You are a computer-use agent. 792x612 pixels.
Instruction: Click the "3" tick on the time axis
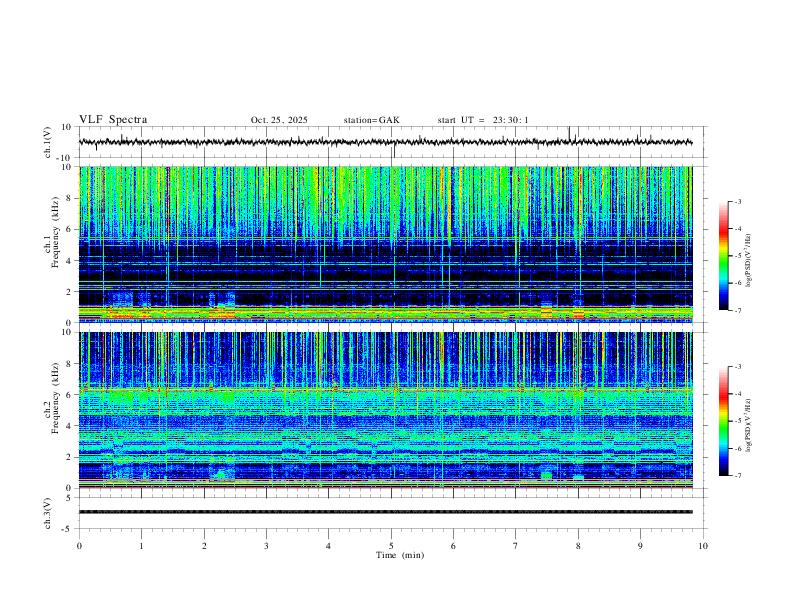[266, 546]
